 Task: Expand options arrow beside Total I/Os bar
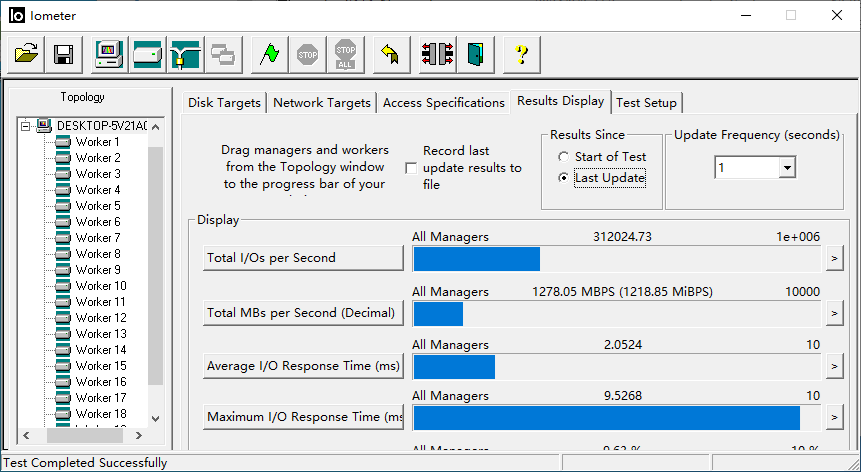[x=834, y=258]
